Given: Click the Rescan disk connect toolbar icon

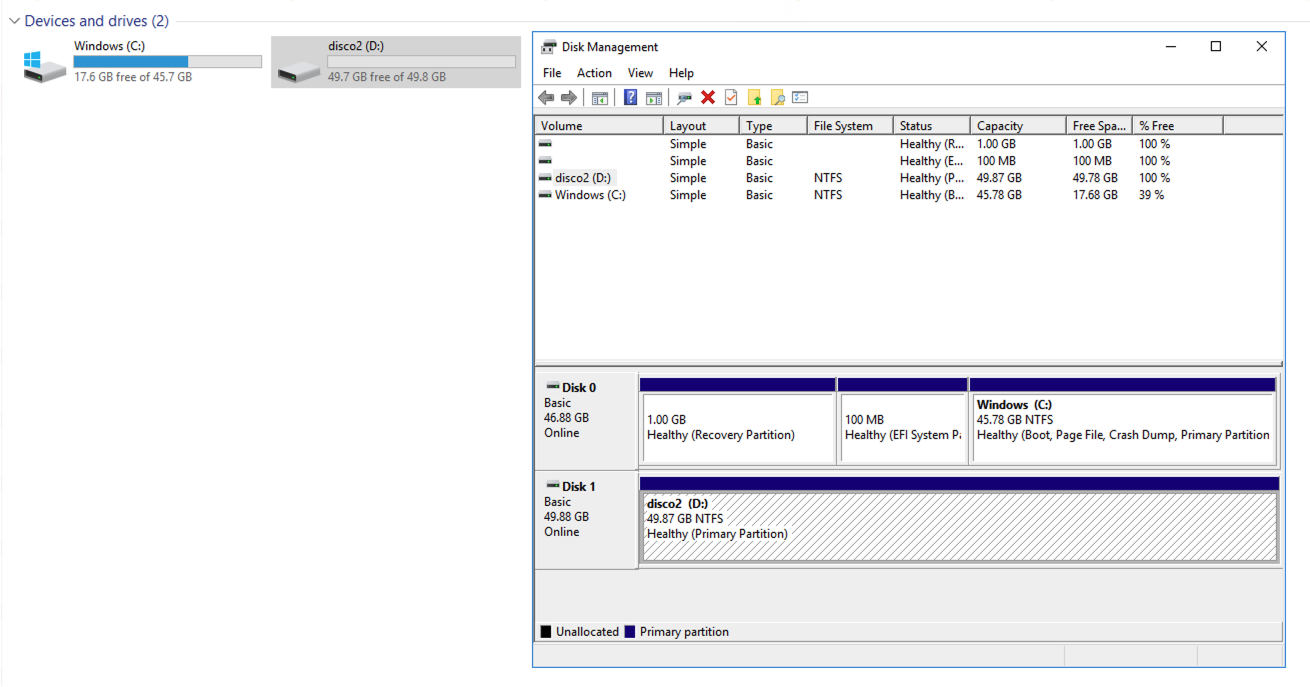Looking at the screenshot, I should (x=684, y=98).
